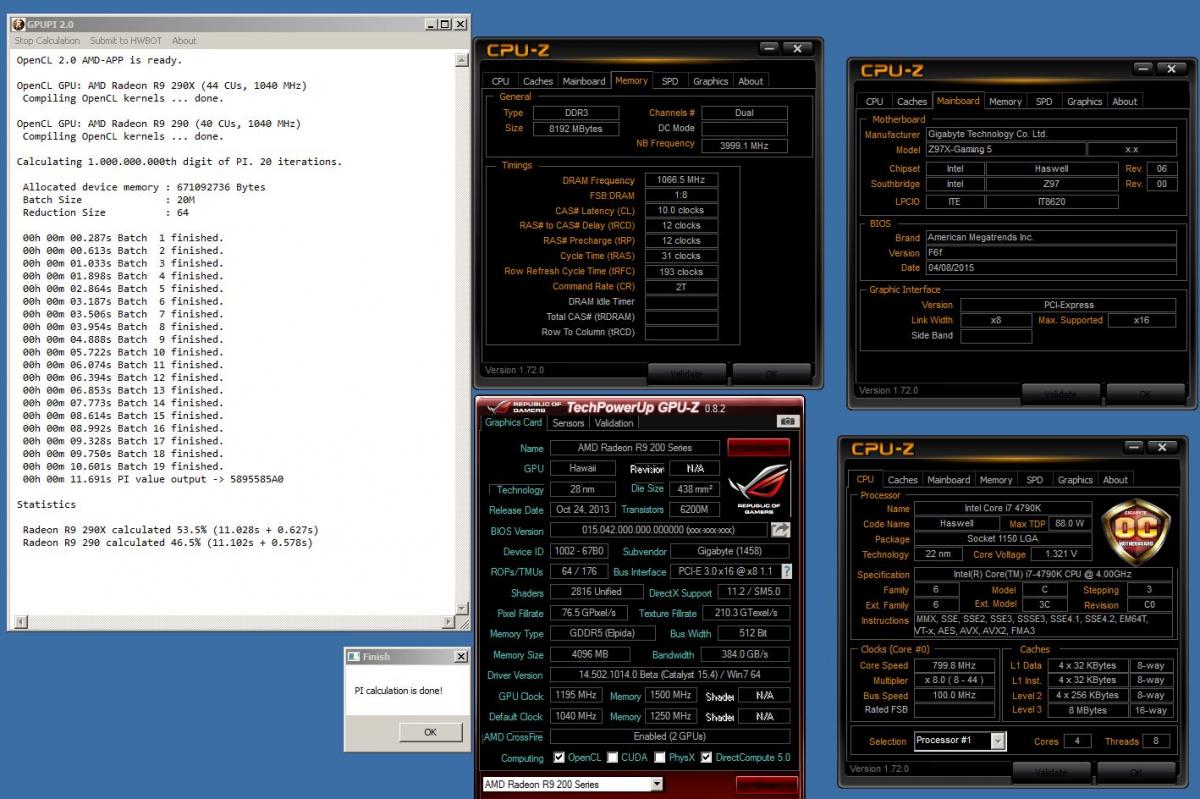Click the motherboard Model 'Z97X-Gaming 5' field
This screenshot has width=1200, height=799.
1003,149
